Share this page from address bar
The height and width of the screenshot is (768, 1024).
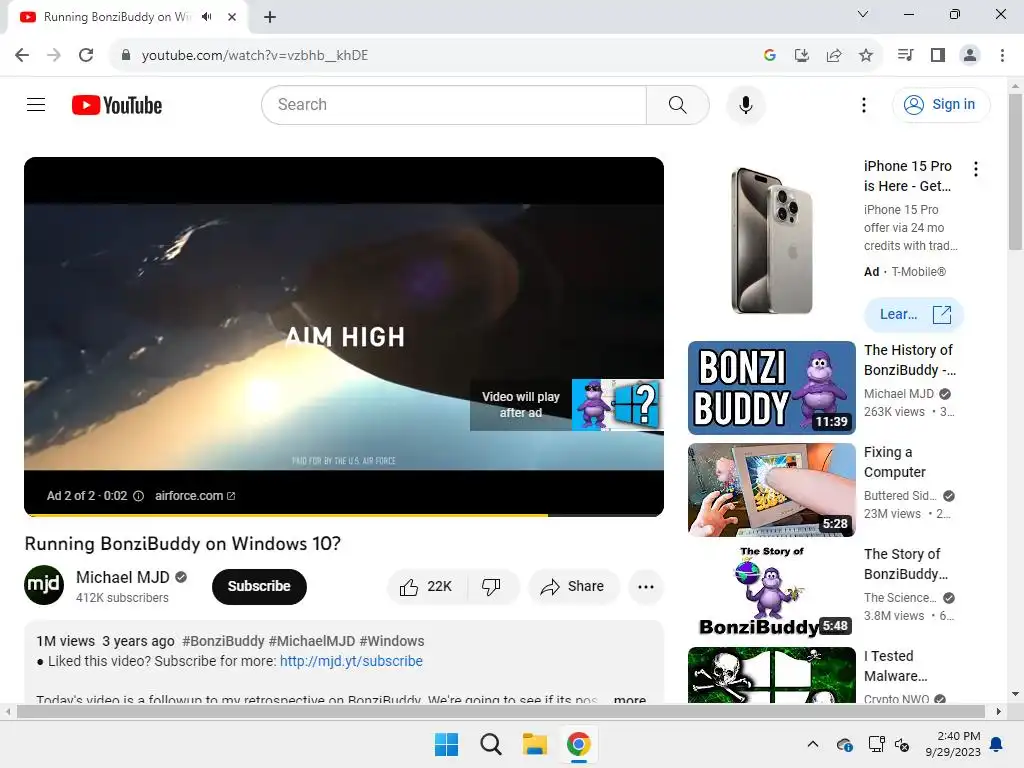tap(834, 55)
